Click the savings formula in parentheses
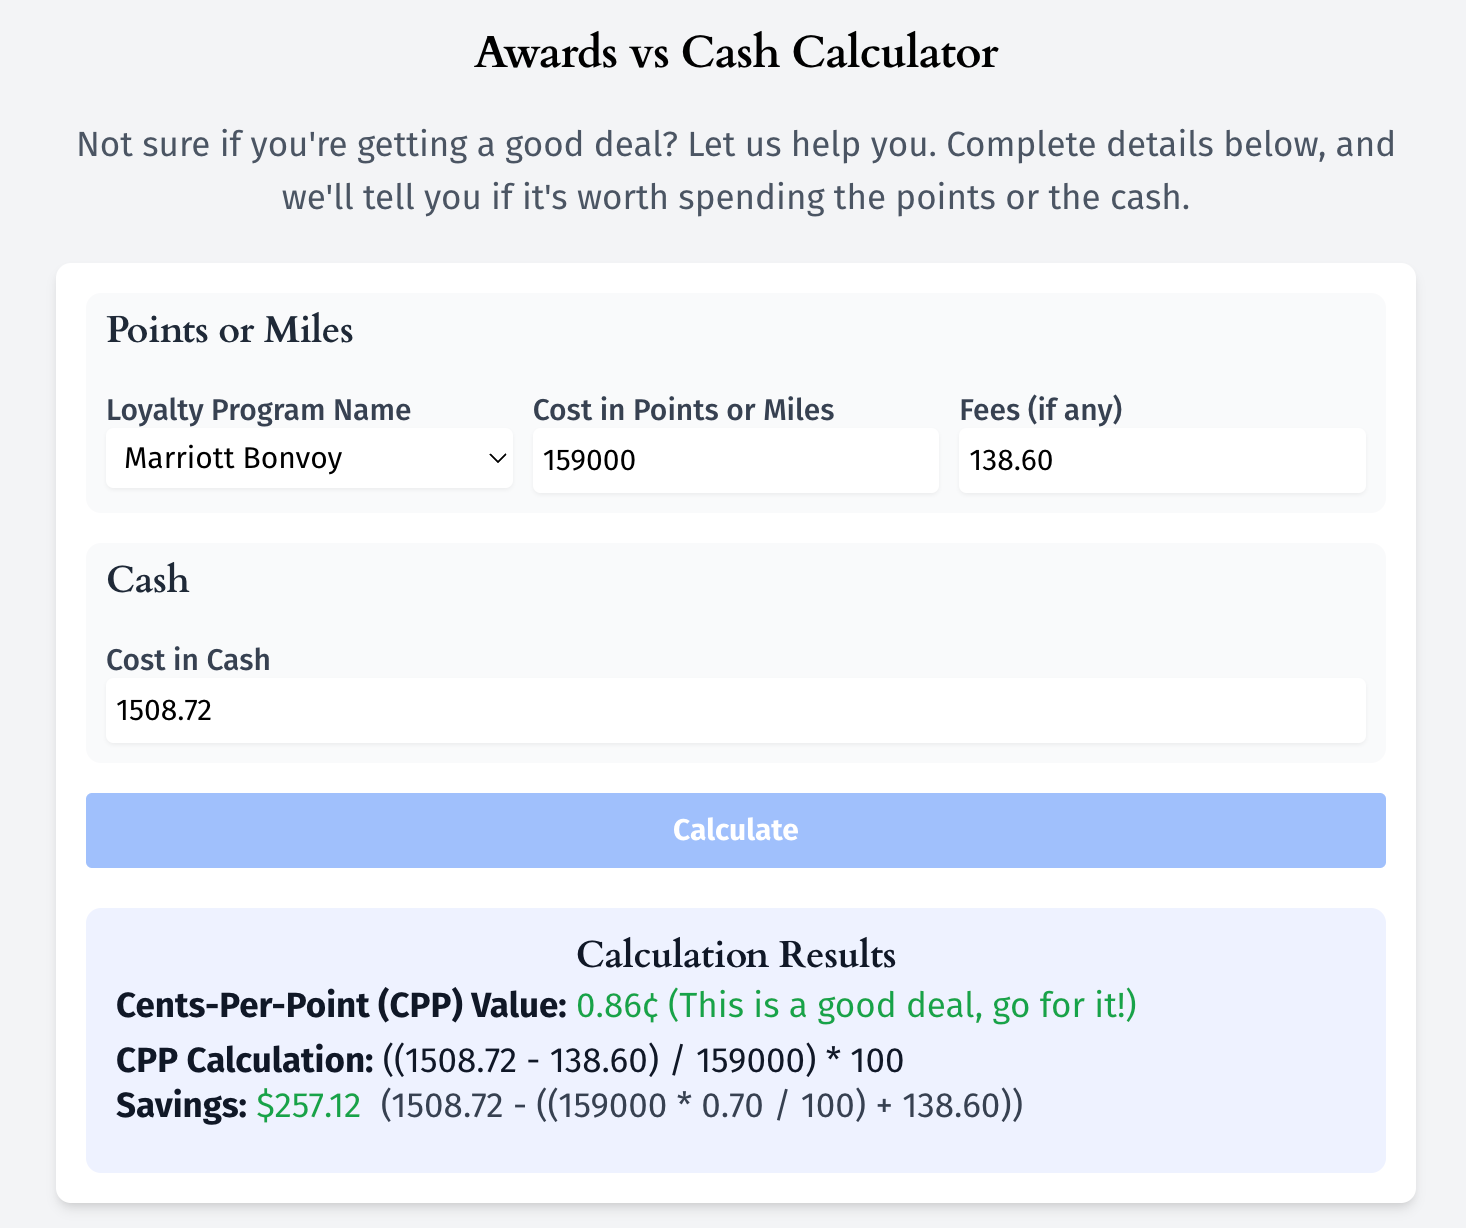The width and height of the screenshot is (1466, 1228). click(x=702, y=1106)
